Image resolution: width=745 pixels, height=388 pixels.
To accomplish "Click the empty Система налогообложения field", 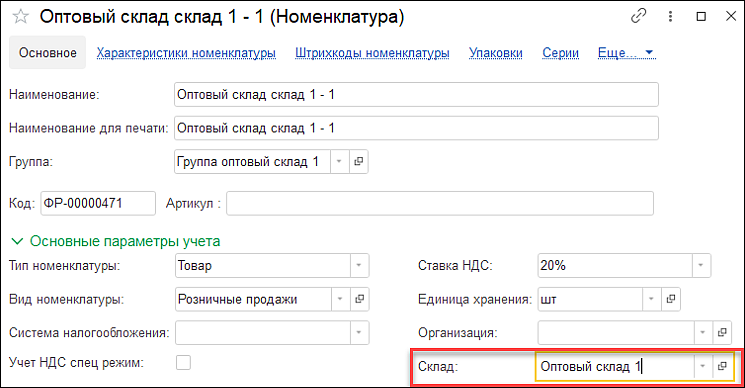I will (x=263, y=332).
